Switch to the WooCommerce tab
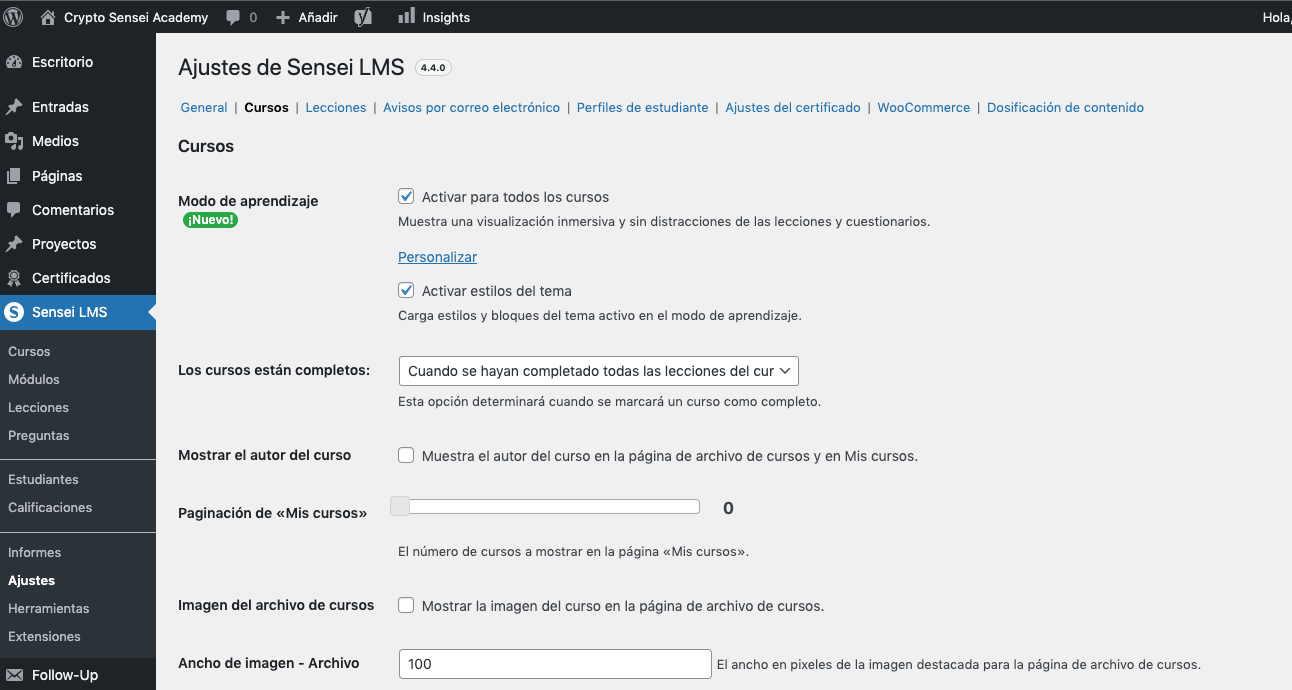1292x690 pixels. [924, 107]
